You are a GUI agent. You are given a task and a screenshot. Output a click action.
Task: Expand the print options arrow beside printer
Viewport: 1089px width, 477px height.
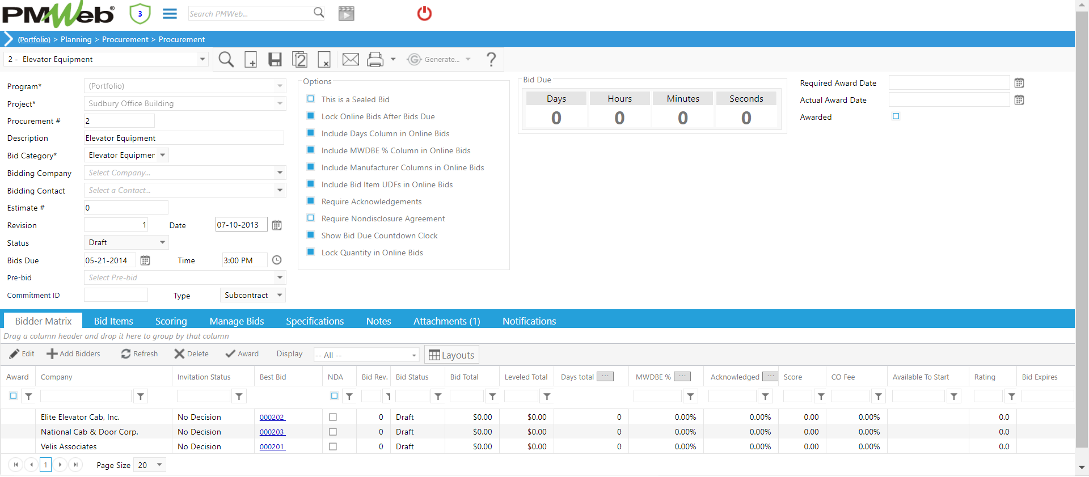393,60
